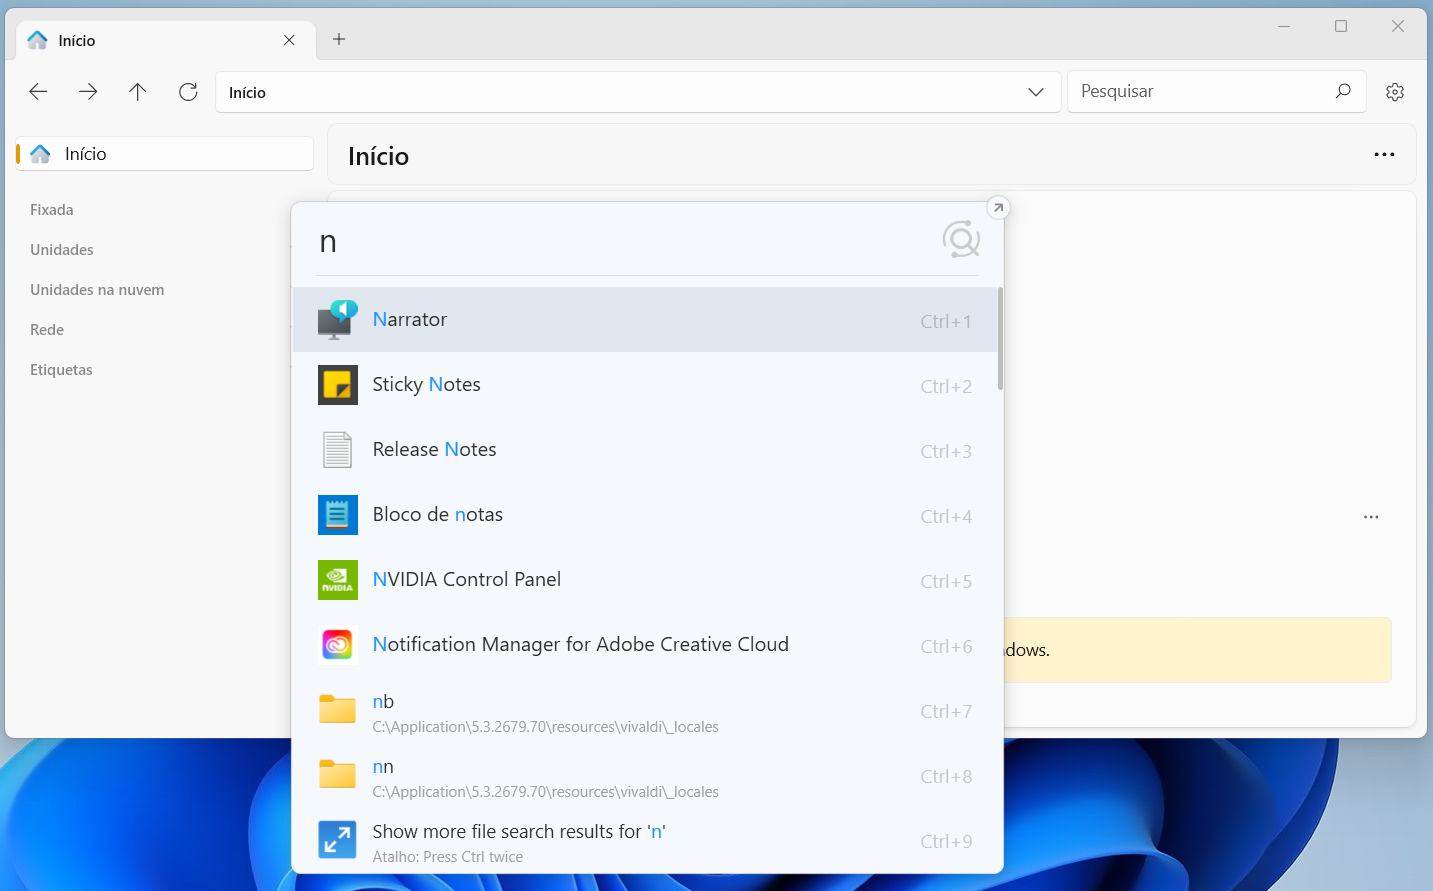Select Início in the sidebar
The image size is (1433, 891).
165,154
